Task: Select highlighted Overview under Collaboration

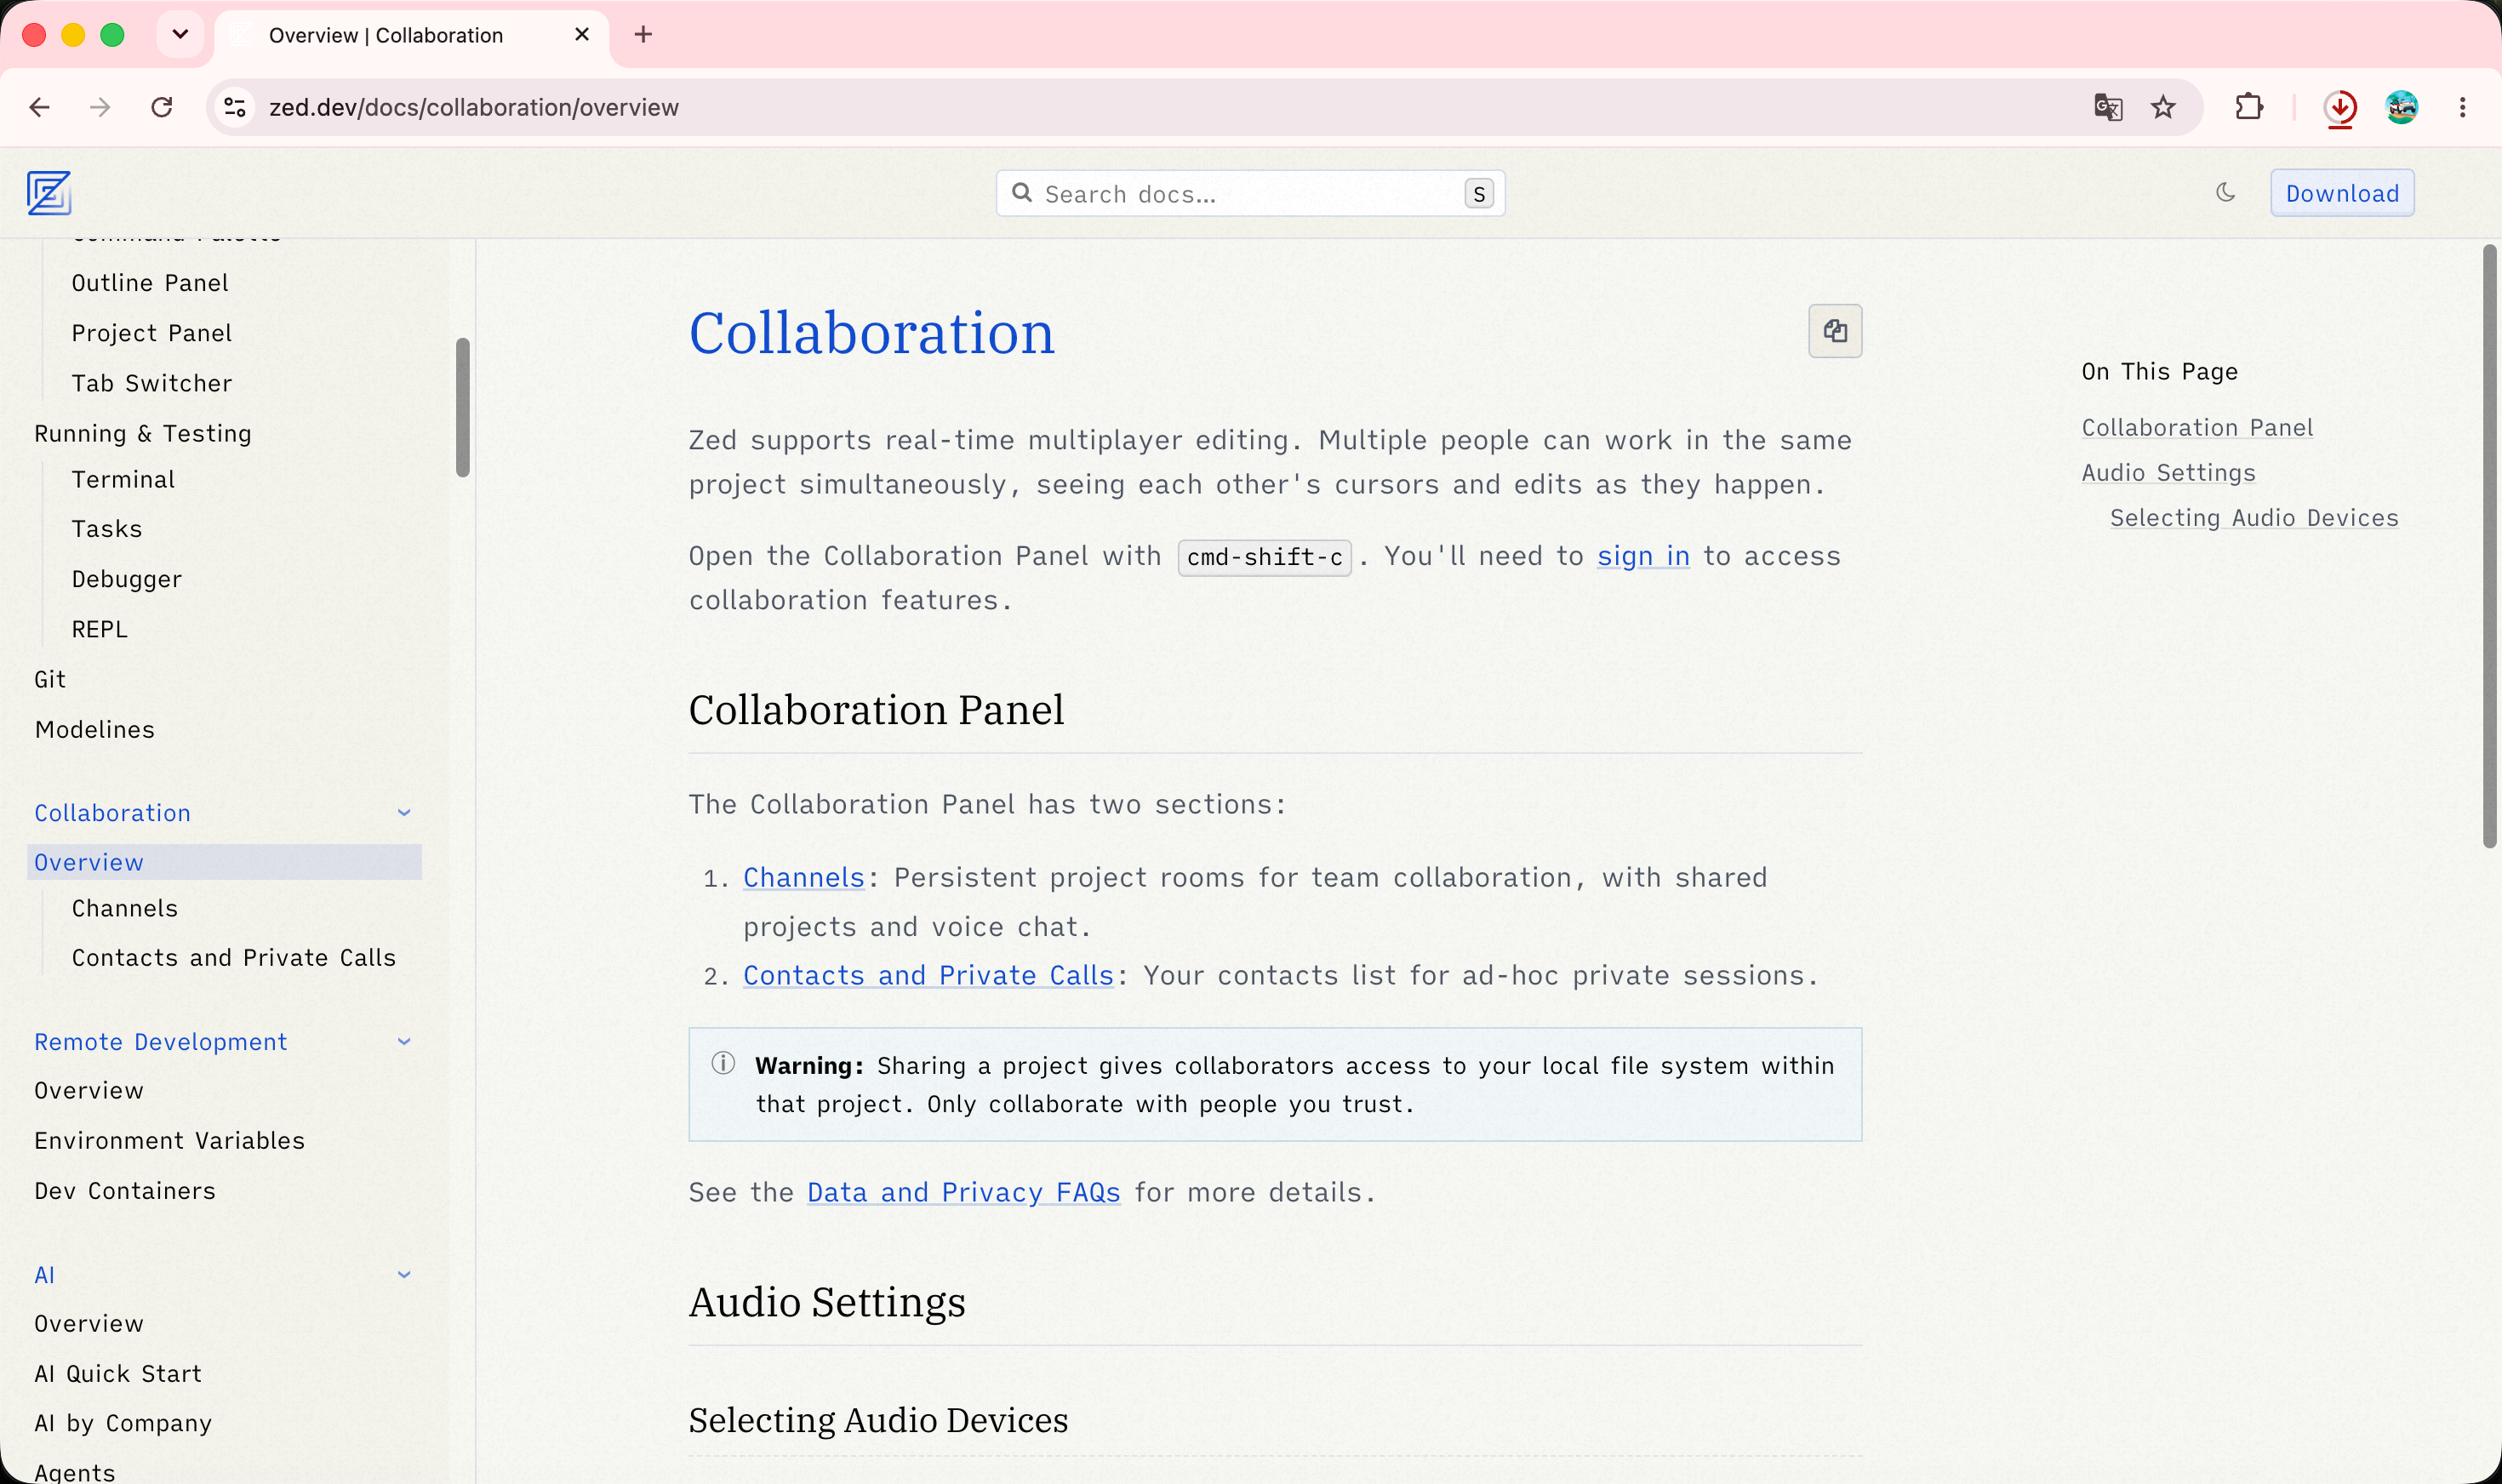Action: tap(224, 862)
